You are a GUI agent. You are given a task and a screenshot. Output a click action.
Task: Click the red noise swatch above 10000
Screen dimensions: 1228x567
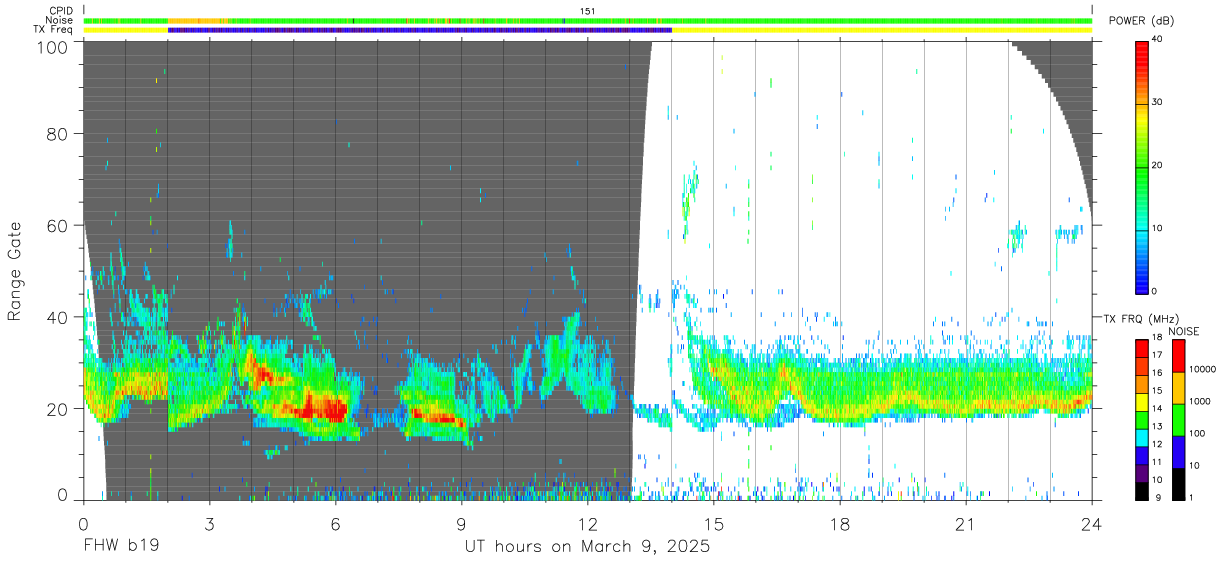pos(1177,356)
